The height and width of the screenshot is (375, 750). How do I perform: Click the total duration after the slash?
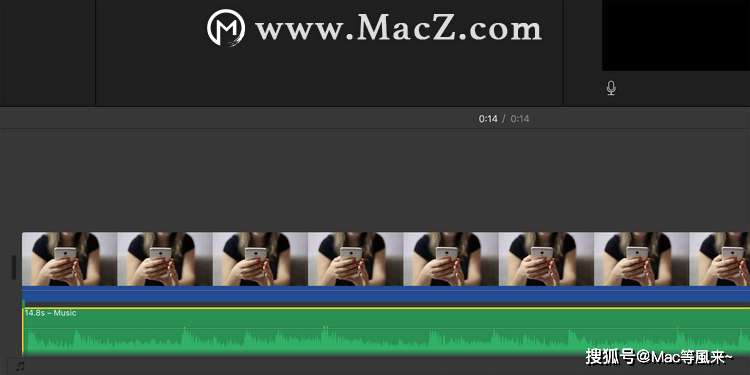(x=520, y=119)
